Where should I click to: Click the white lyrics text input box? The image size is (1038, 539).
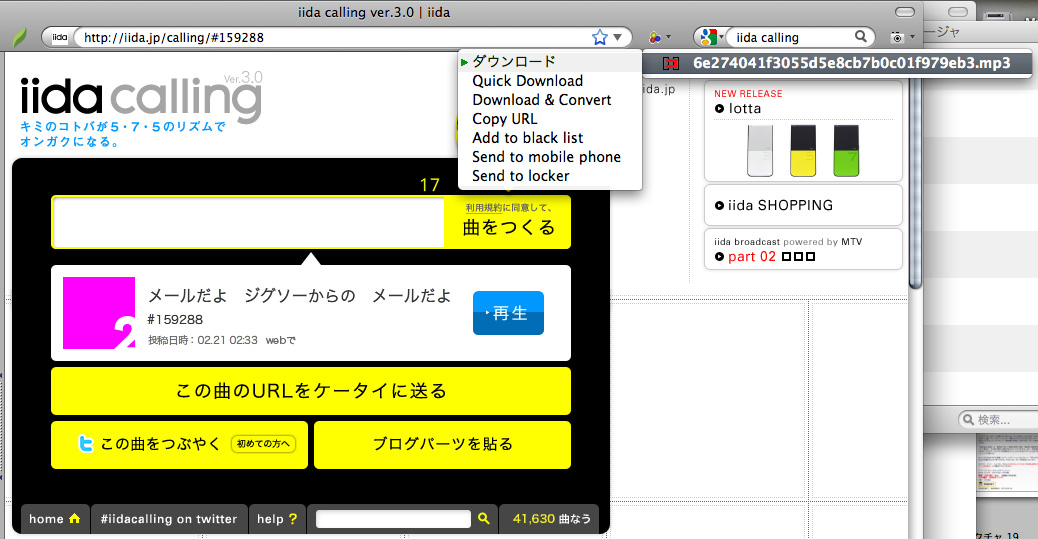(x=248, y=222)
